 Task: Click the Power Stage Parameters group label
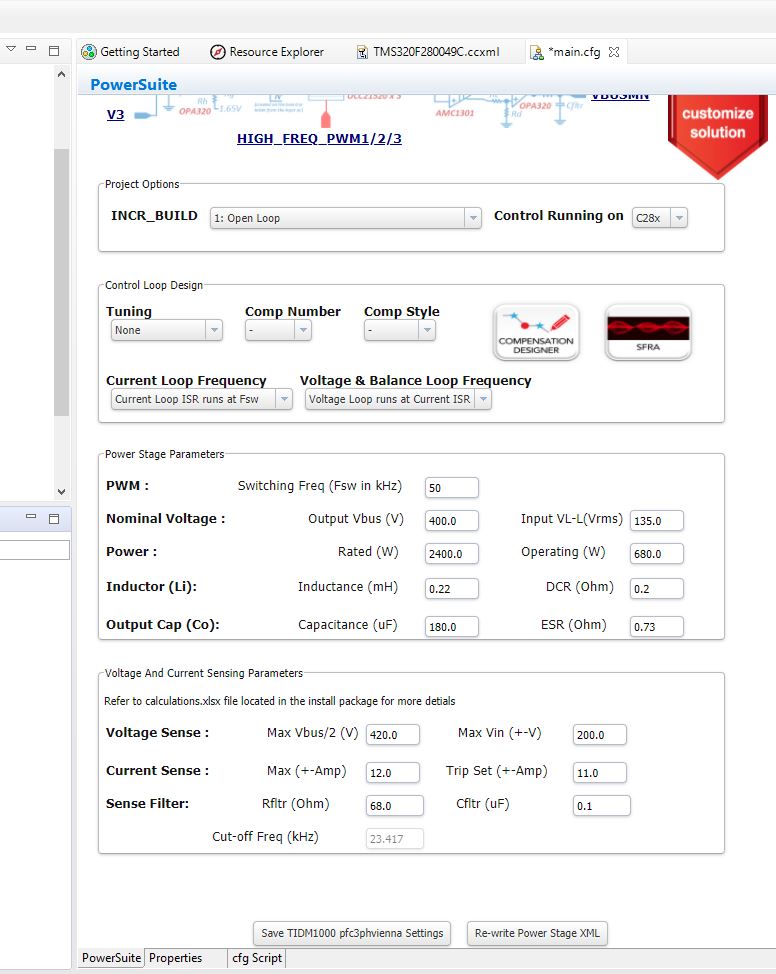click(x=164, y=454)
